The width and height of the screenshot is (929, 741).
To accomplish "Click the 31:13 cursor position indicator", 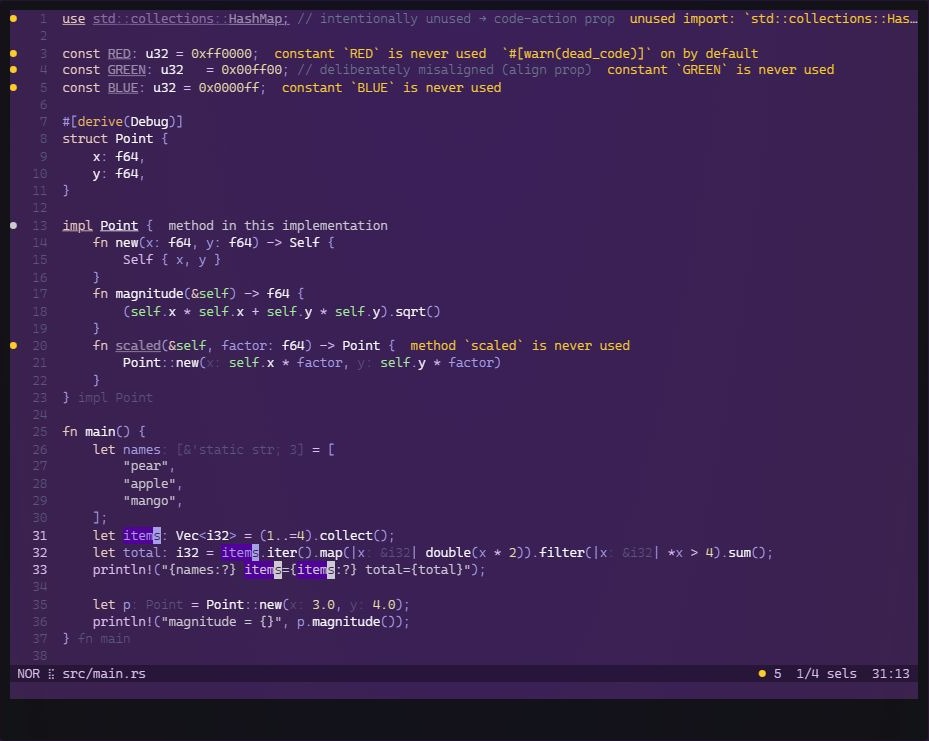I will click(890, 673).
